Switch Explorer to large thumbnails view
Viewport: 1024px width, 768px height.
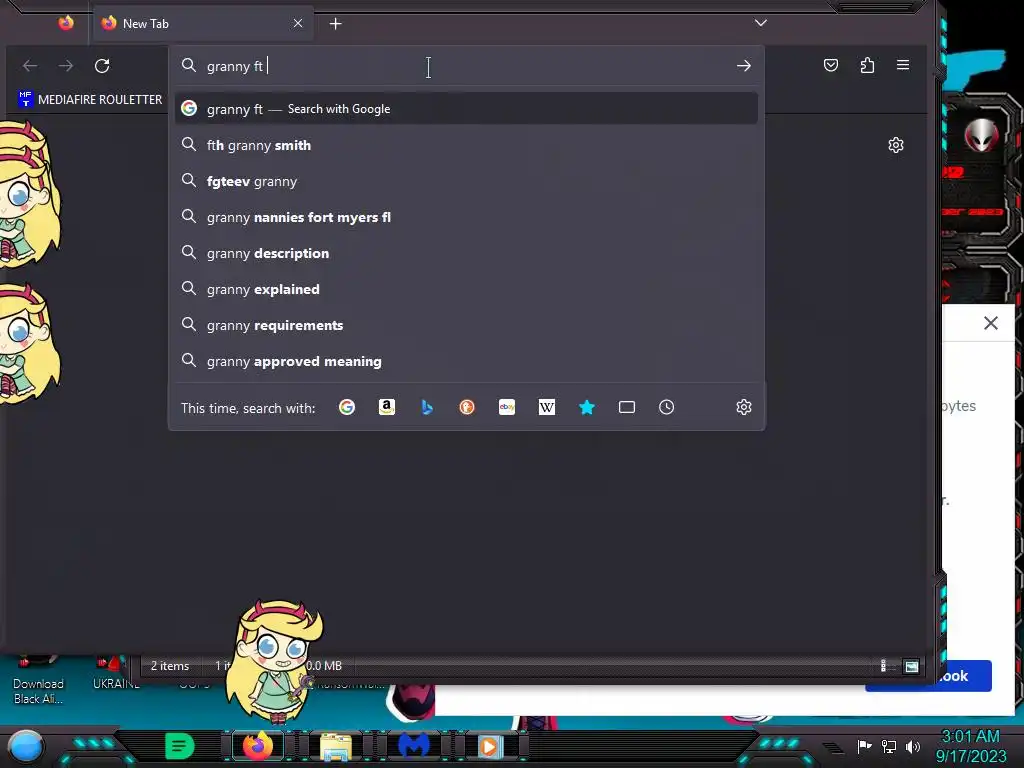[911, 666]
